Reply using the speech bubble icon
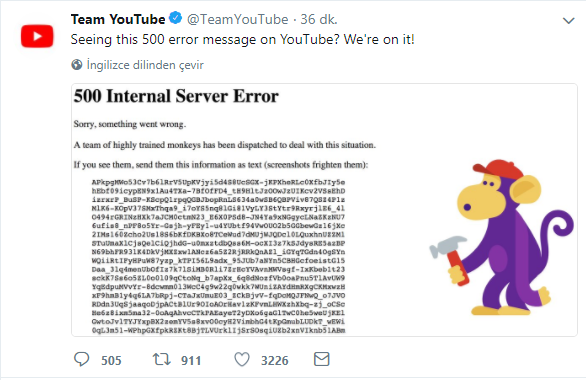The height and width of the screenshot is (380, 586). pyautogui.click(x=81, y=359)
